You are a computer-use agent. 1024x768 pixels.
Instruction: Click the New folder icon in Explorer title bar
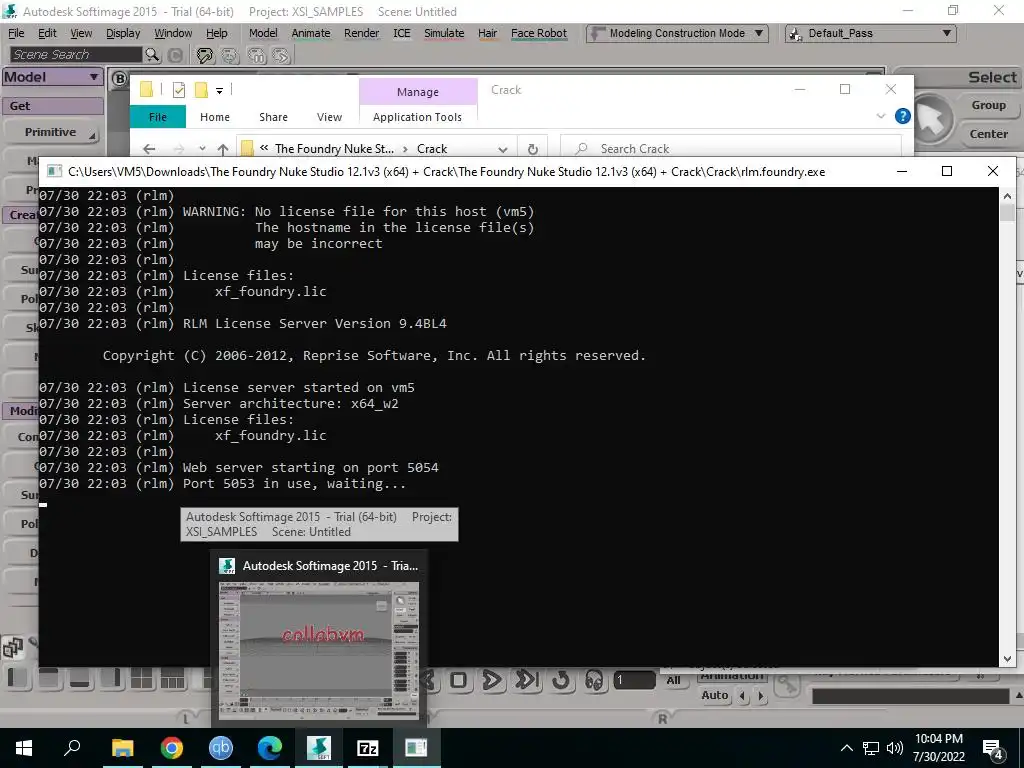pyautogui.click(x=201, y=90)
